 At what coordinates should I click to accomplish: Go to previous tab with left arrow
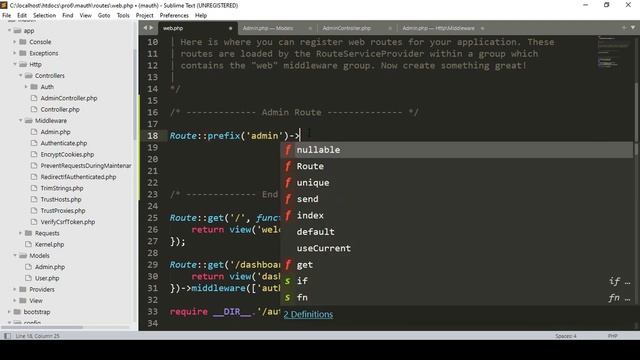(145, 28)
